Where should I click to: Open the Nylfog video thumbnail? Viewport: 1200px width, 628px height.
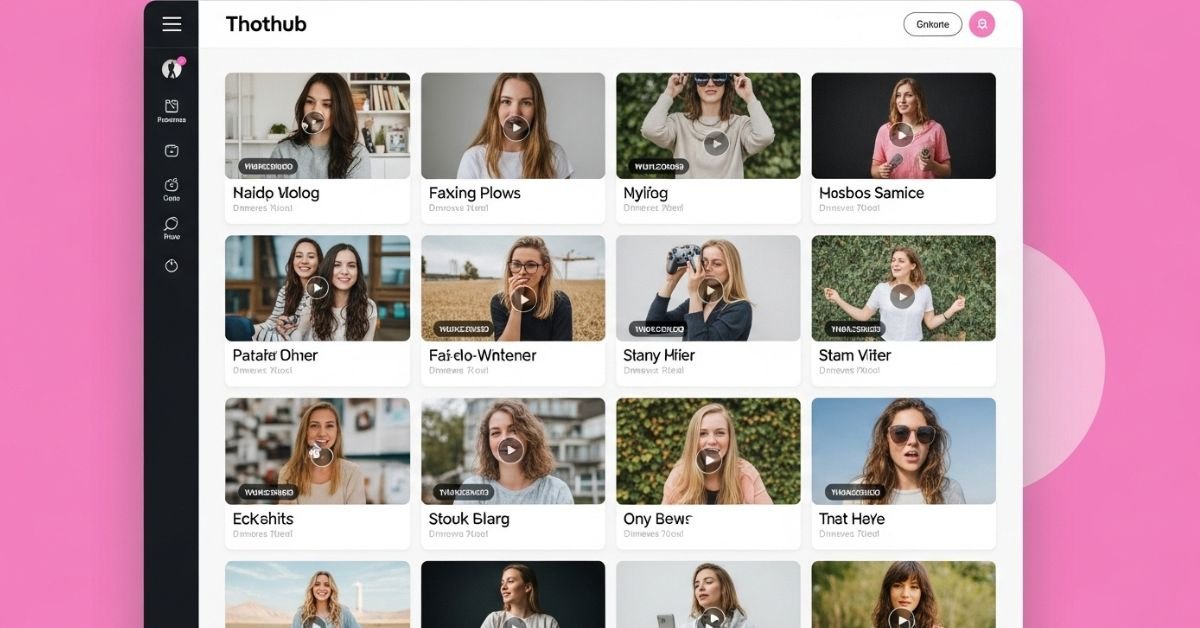708,125
